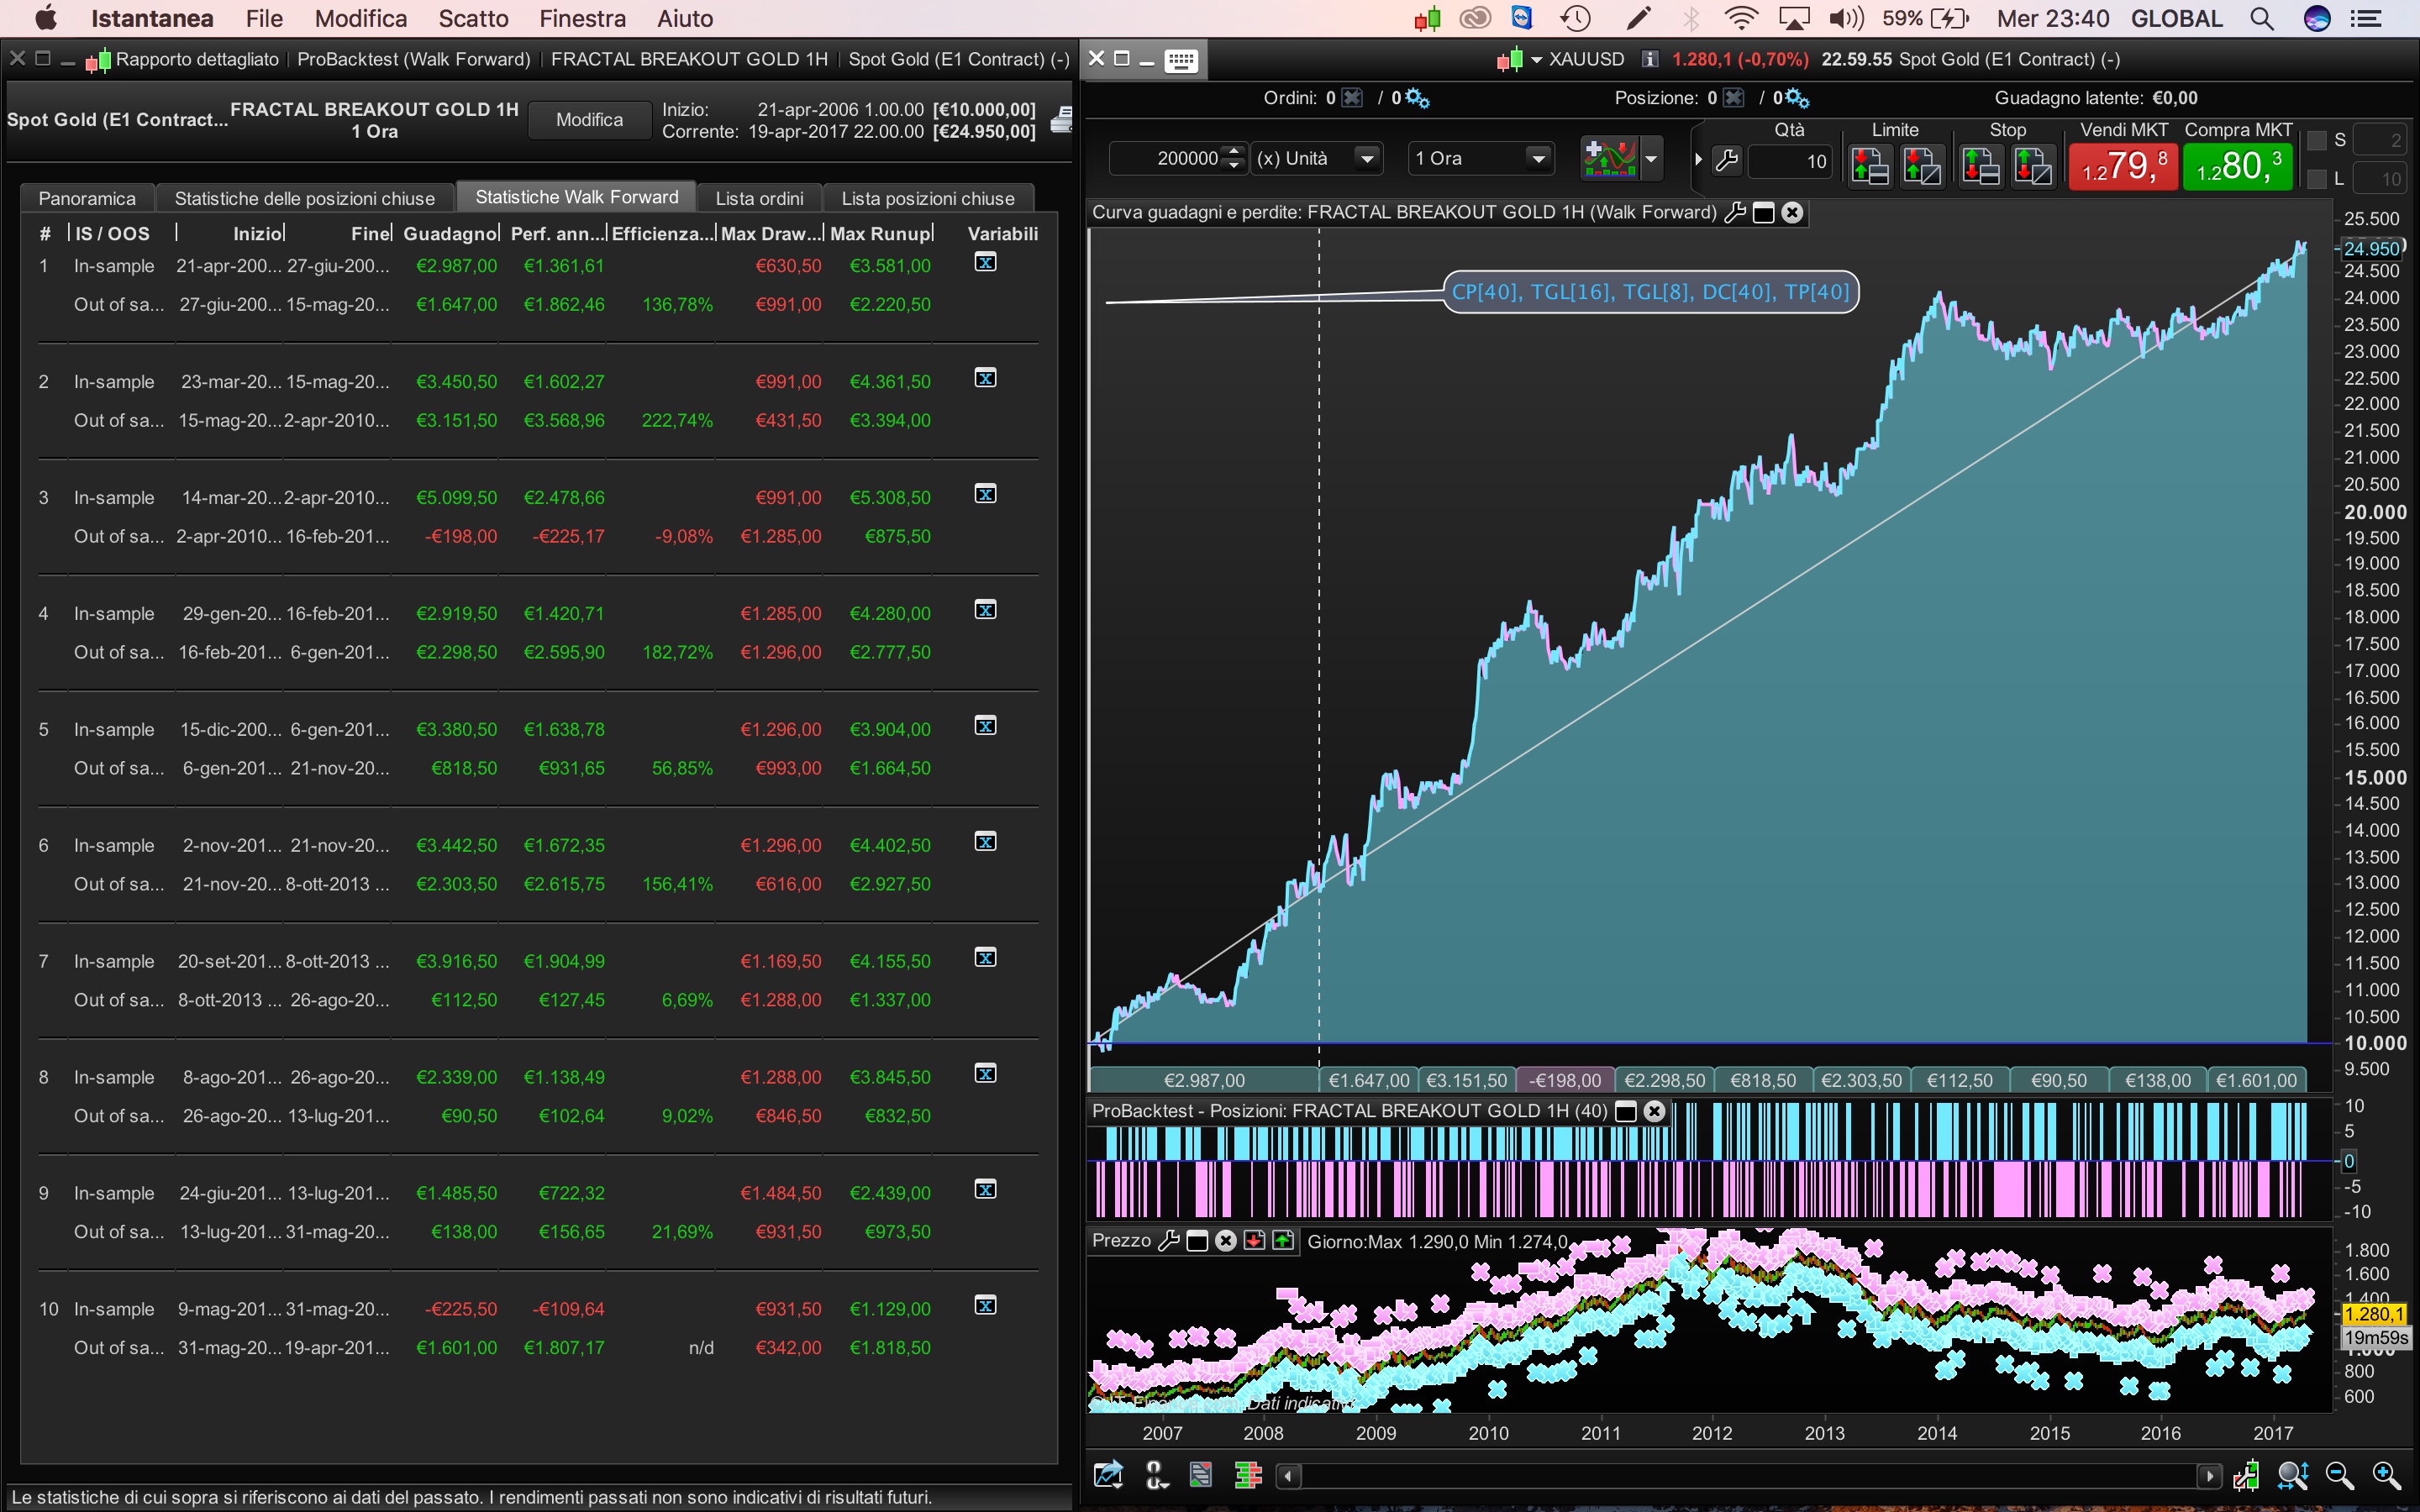2420x1512 pixels.
Task: Click the Modifica button
Action: coord(589,120)
